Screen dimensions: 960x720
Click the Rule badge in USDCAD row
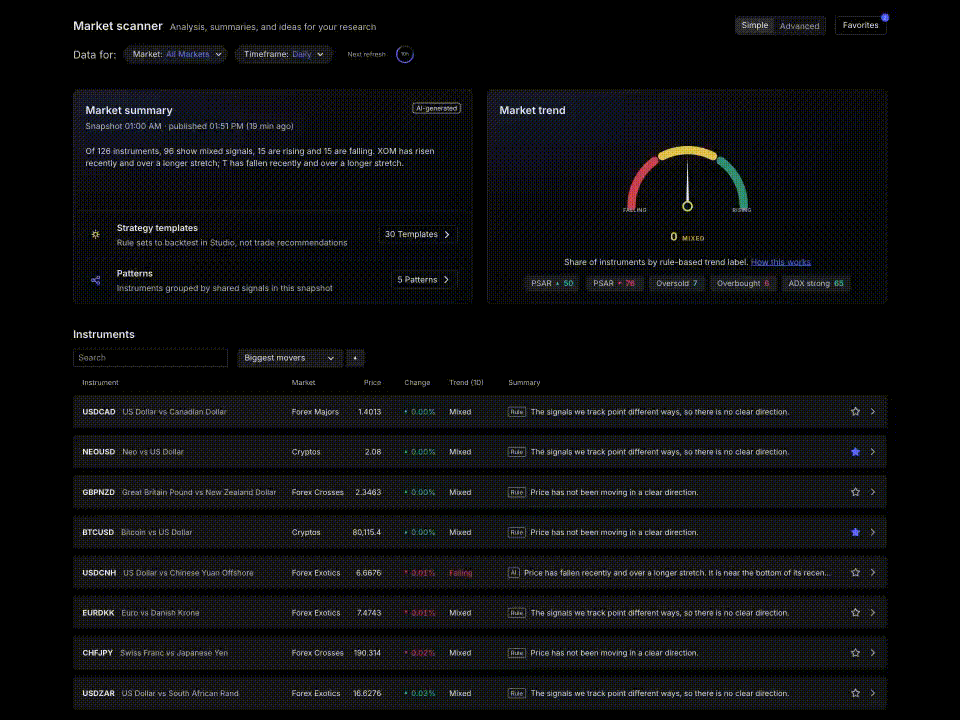tap(517, 412)
